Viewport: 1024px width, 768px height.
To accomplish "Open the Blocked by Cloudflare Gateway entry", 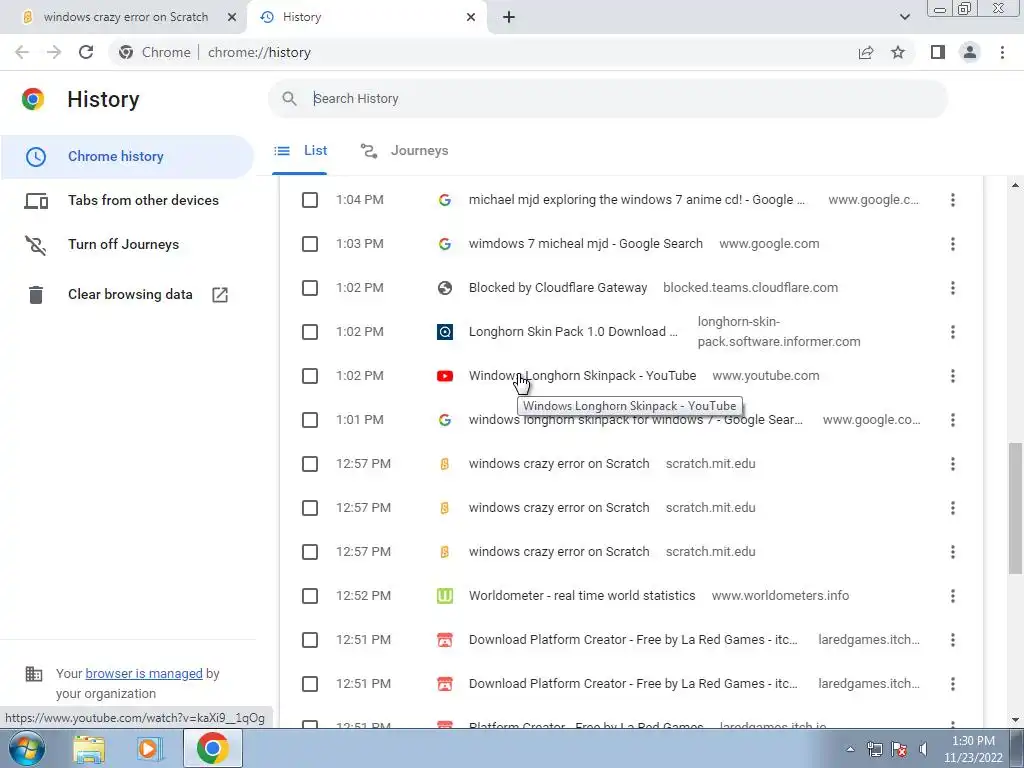I will pyautogui.click(x=558, y=288).
